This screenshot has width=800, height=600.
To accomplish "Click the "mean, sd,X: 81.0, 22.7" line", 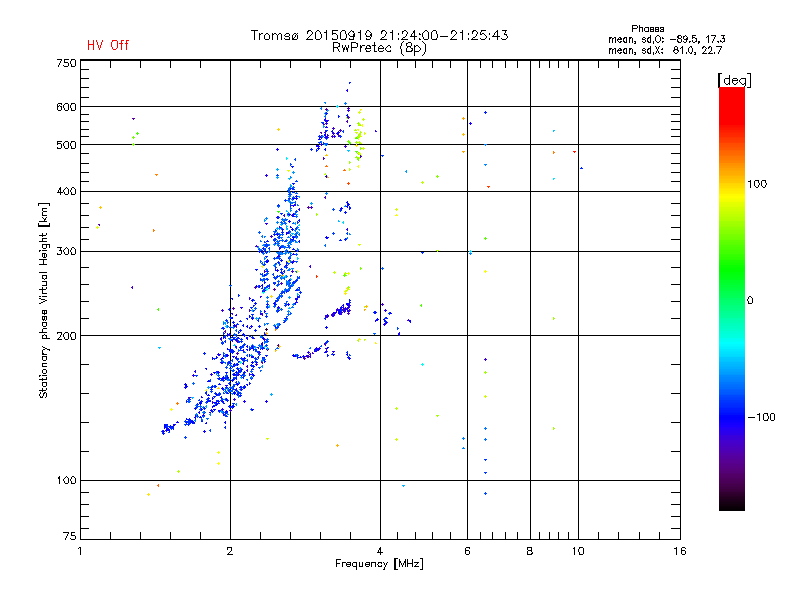I will pyautogui.click(x=665, y=51).
